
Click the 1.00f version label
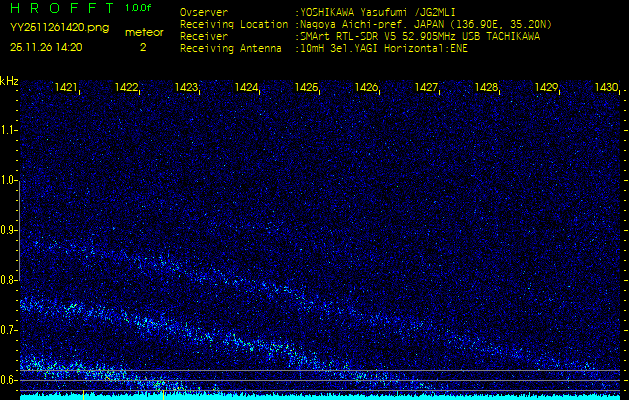pos(139,8)
